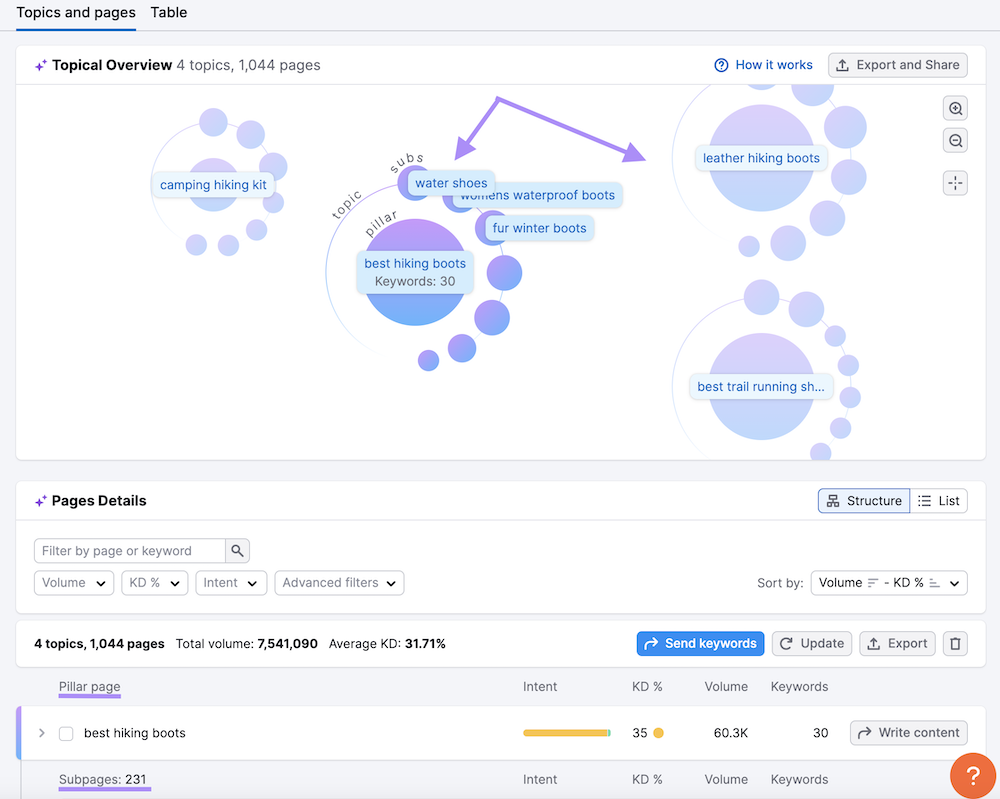Open help via the orange question mark button

pos(972,775)
